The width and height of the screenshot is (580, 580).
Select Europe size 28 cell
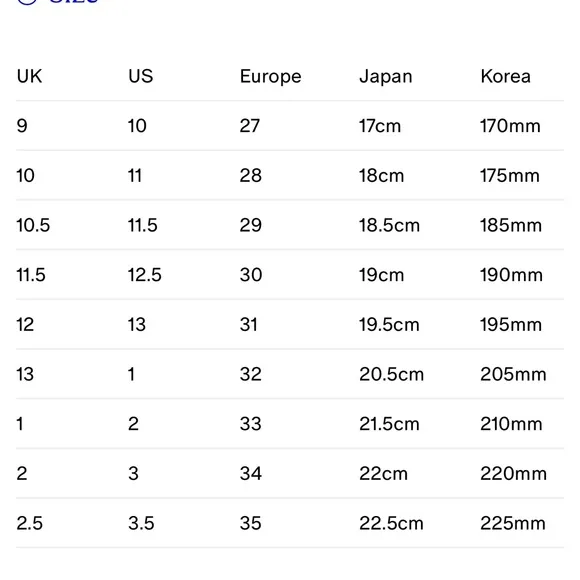point(250,175)
